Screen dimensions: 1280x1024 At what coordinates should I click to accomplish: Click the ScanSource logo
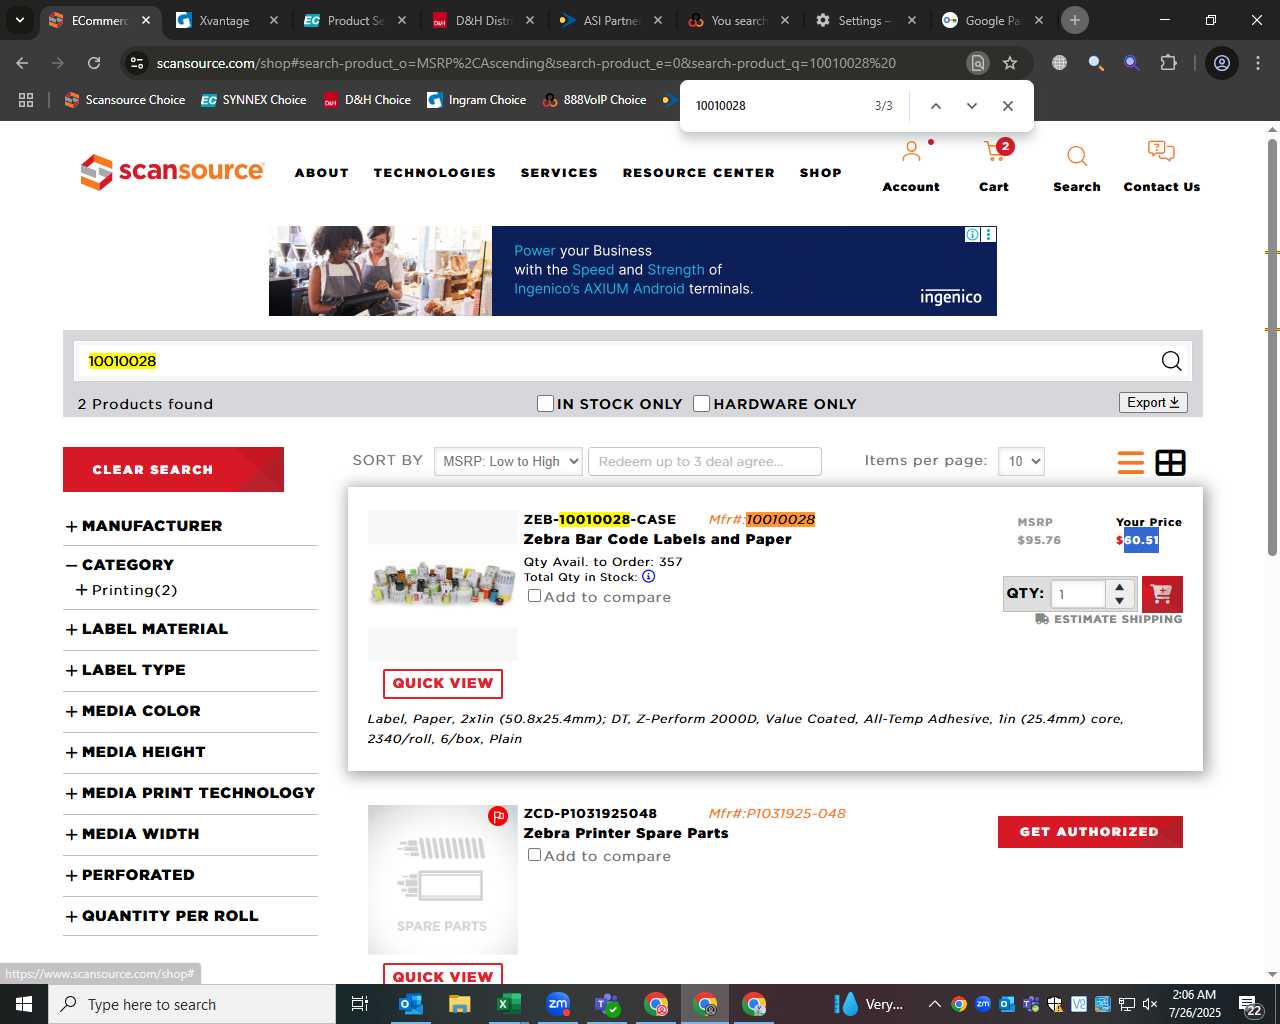point(172,172)
